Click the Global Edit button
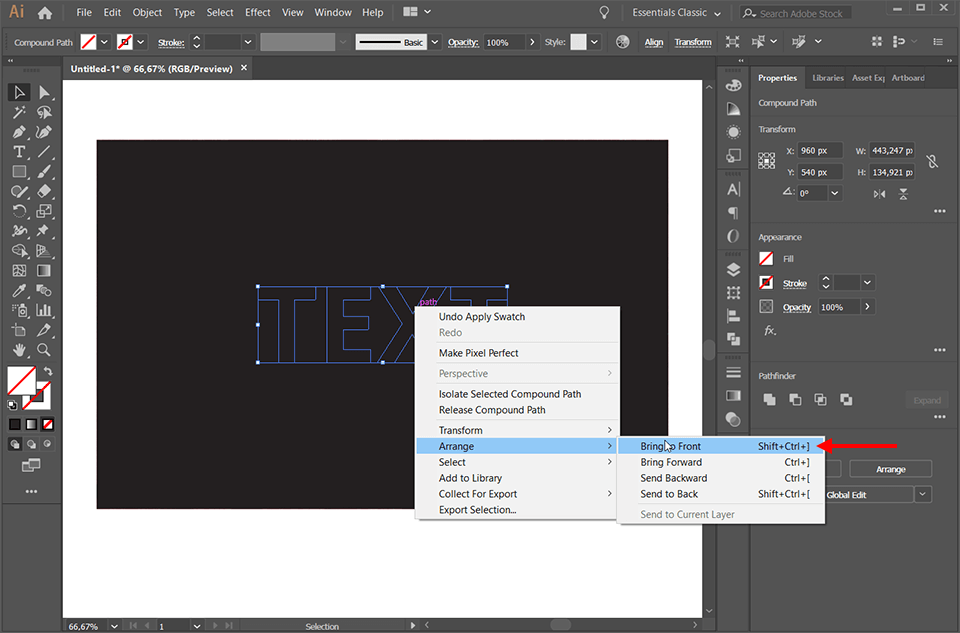The width and height of the screenshot is (960, 633). pos(867,494)
